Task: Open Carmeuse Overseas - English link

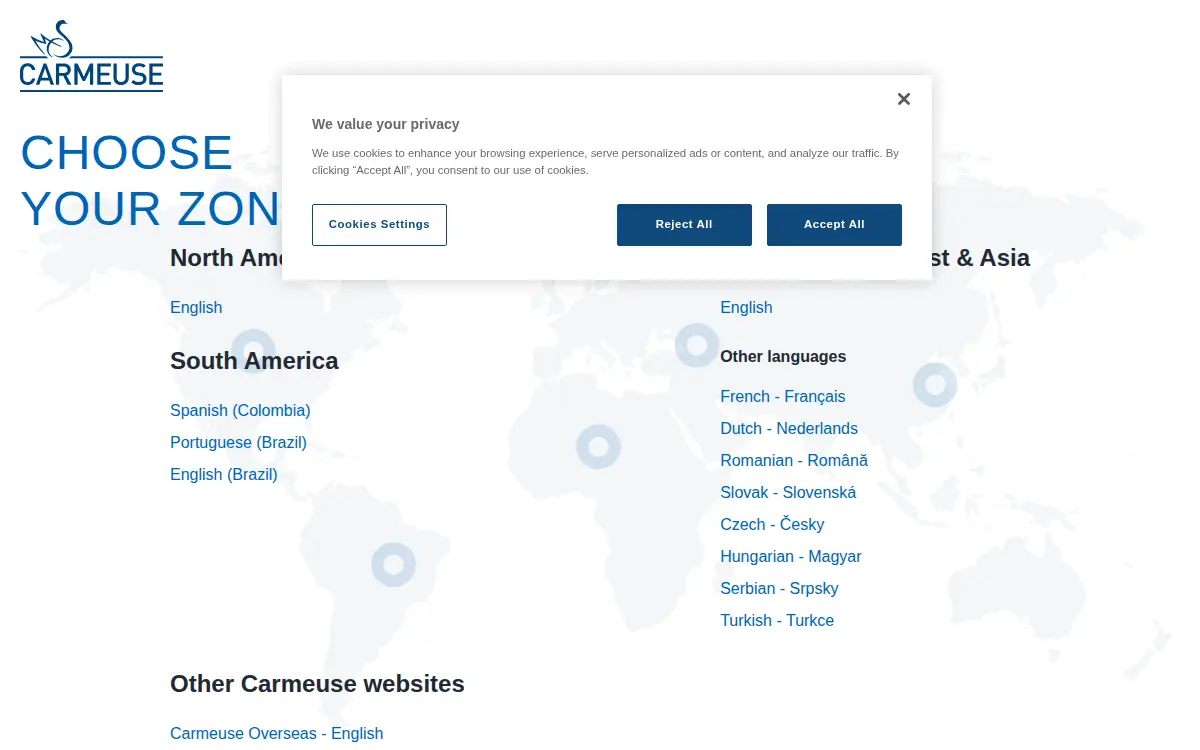Action: coord(277,734)
